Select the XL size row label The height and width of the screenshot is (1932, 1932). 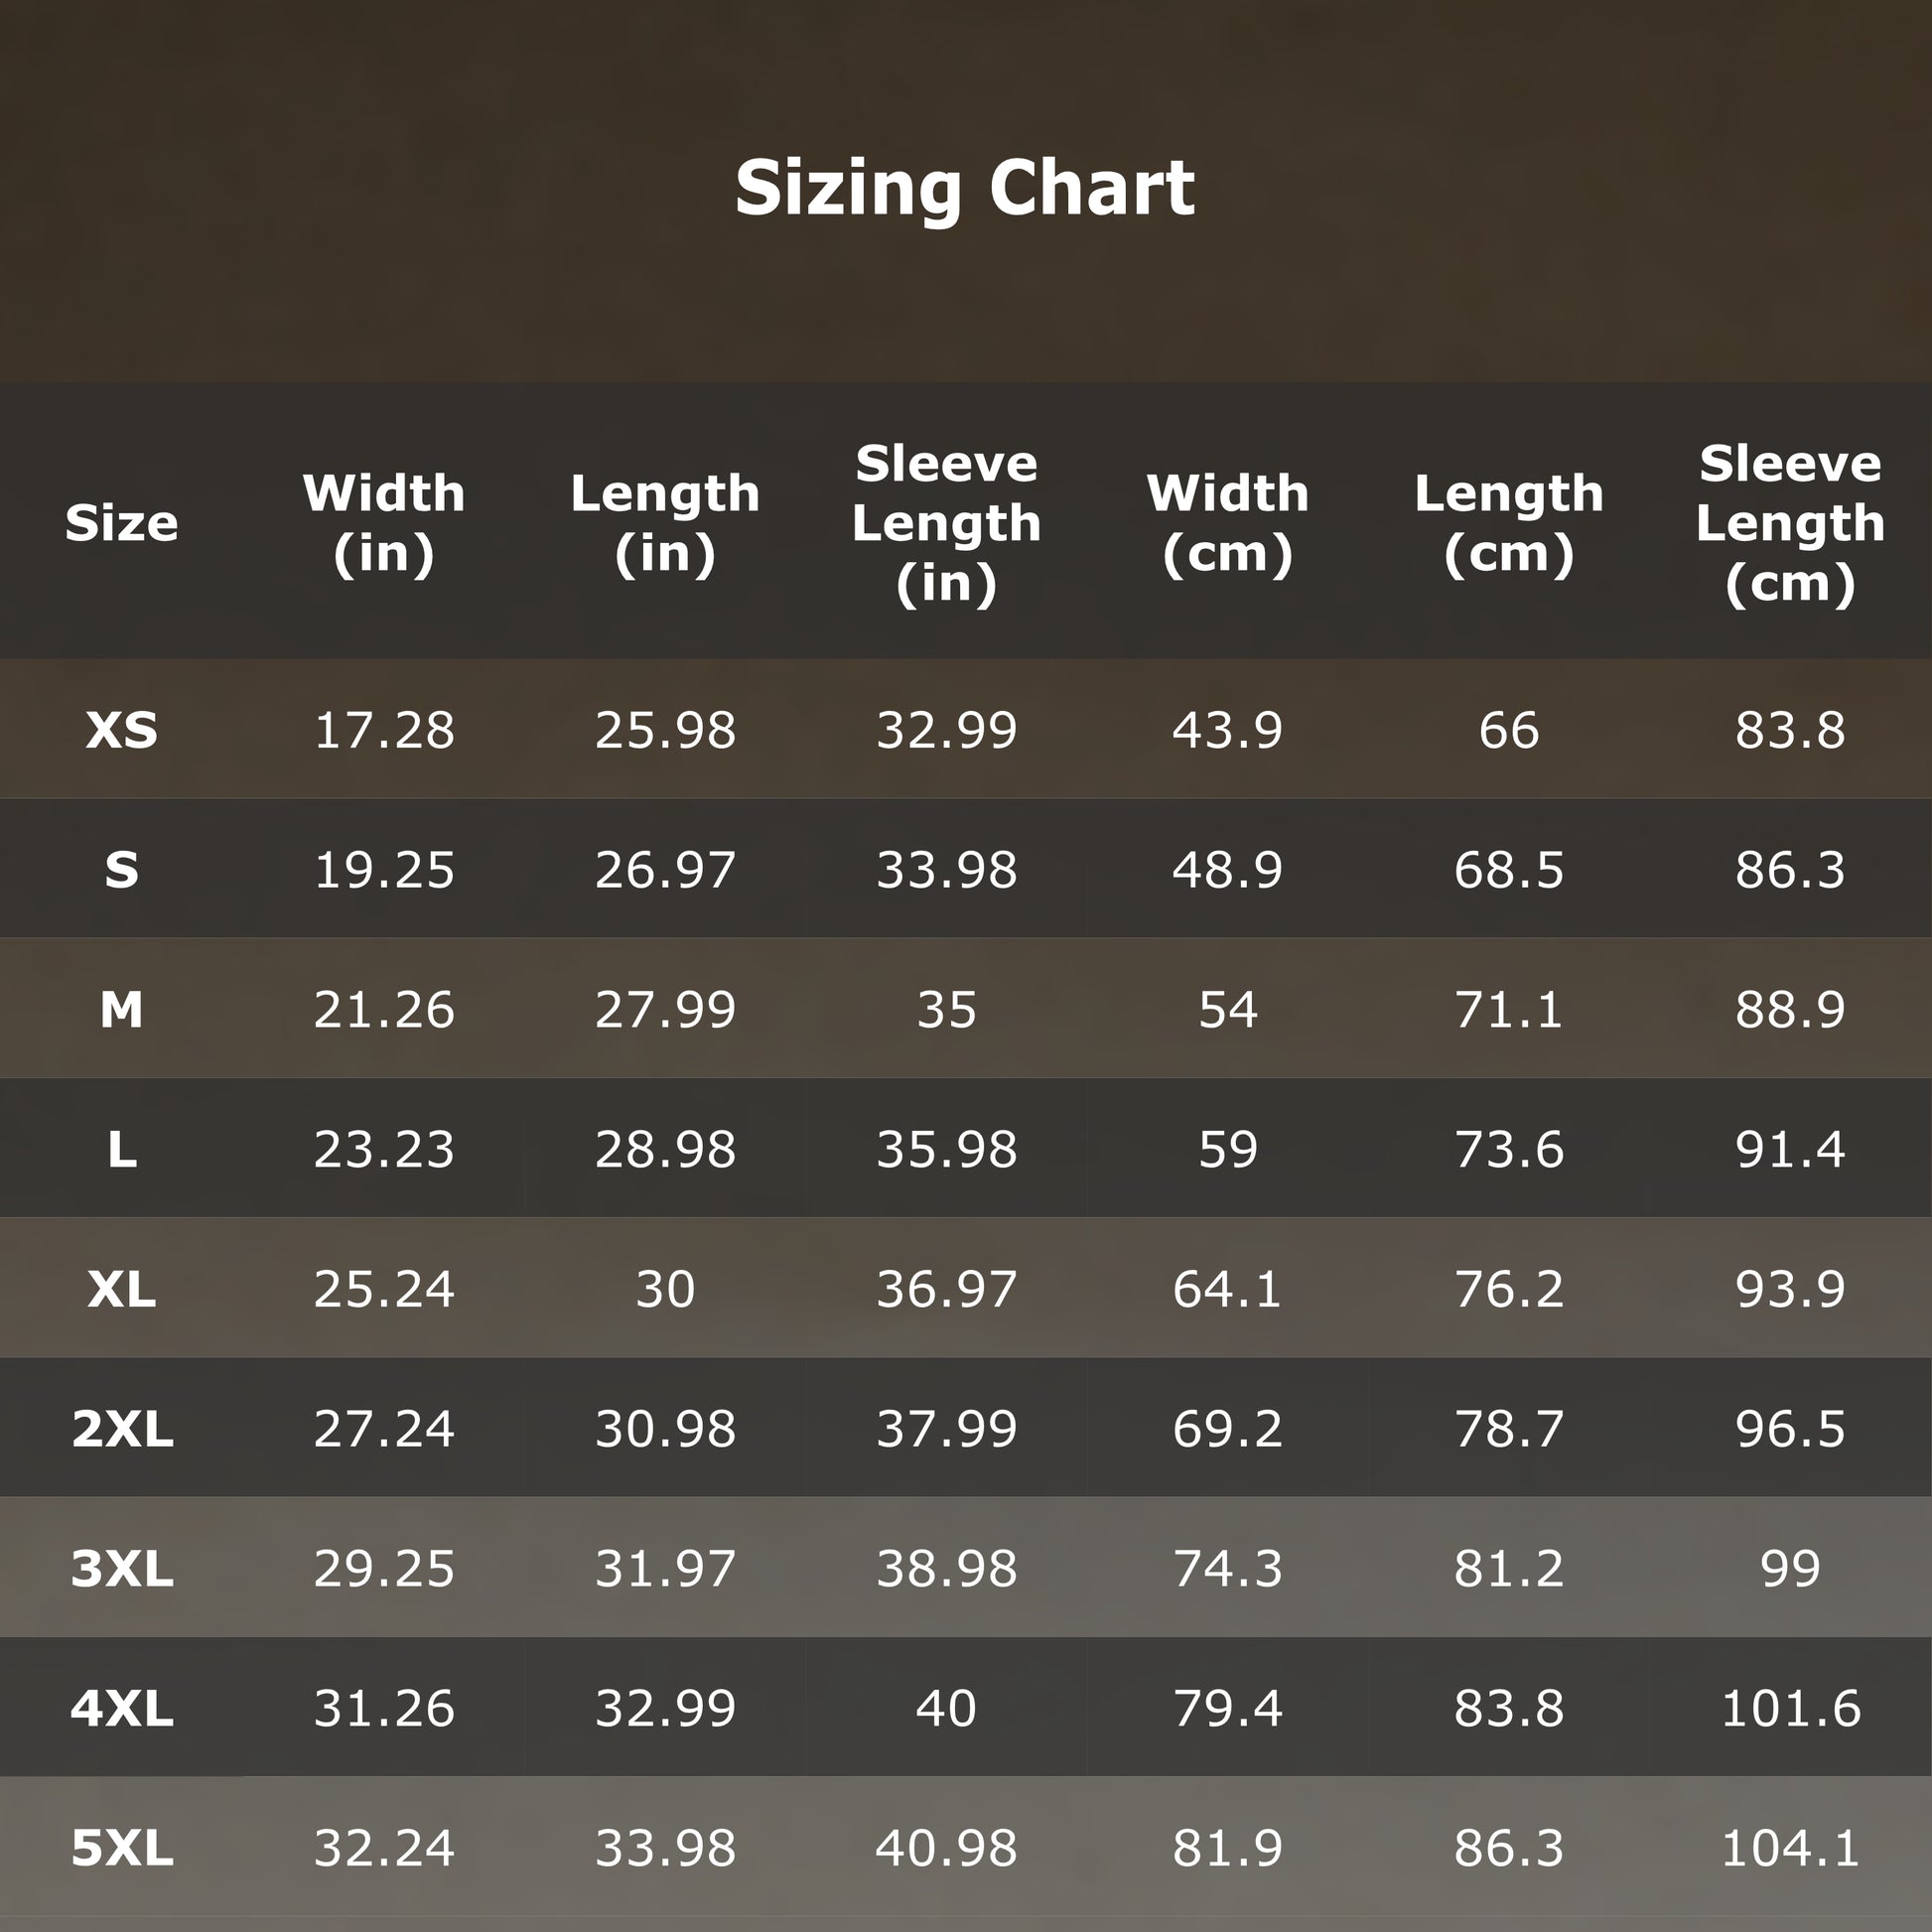[121, 1288]
